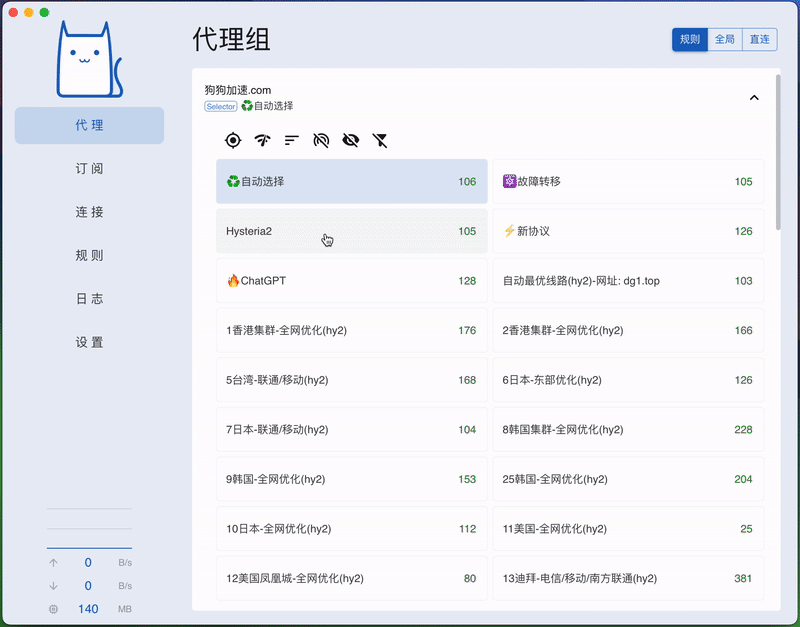Open the 日志 sidebar item
The width and height of the screenshot is (800, 627).
(89, 299)
